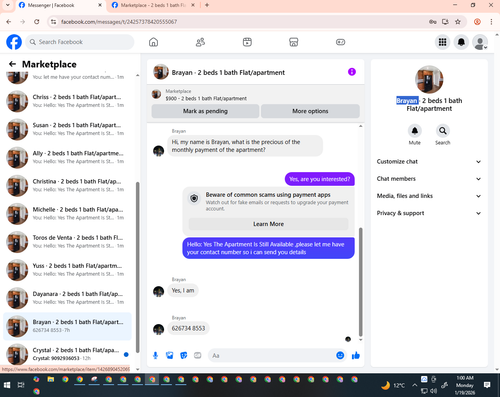Screen dimensions: 500x397
Task: Click Learn More on scam warning
Action: point(268,224)
